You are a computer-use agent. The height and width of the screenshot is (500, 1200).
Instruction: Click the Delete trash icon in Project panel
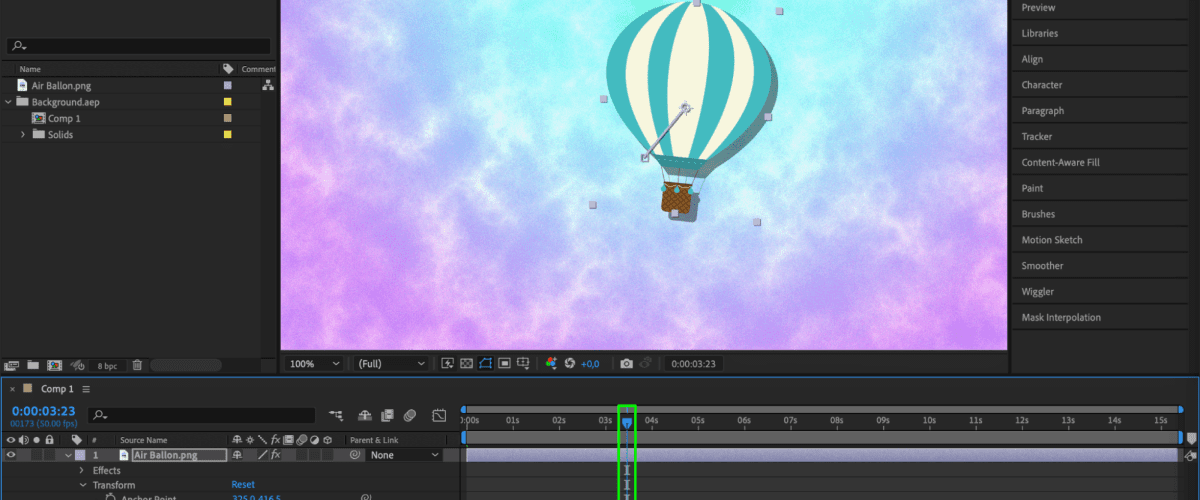pos(137,366)
